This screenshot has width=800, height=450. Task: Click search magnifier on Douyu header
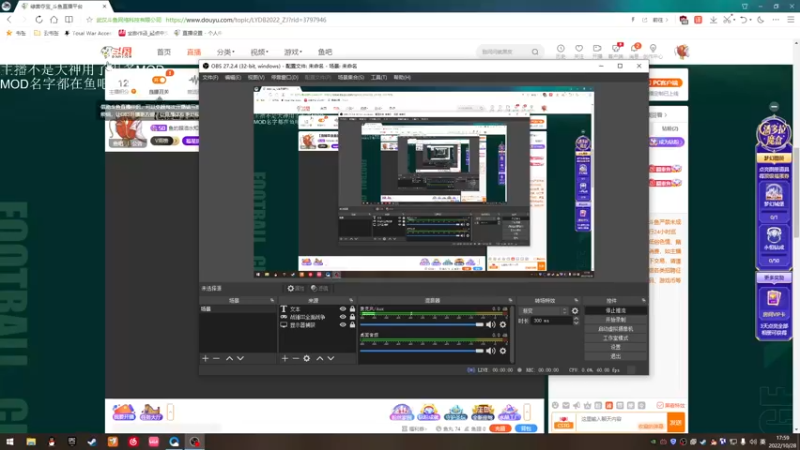535,52
